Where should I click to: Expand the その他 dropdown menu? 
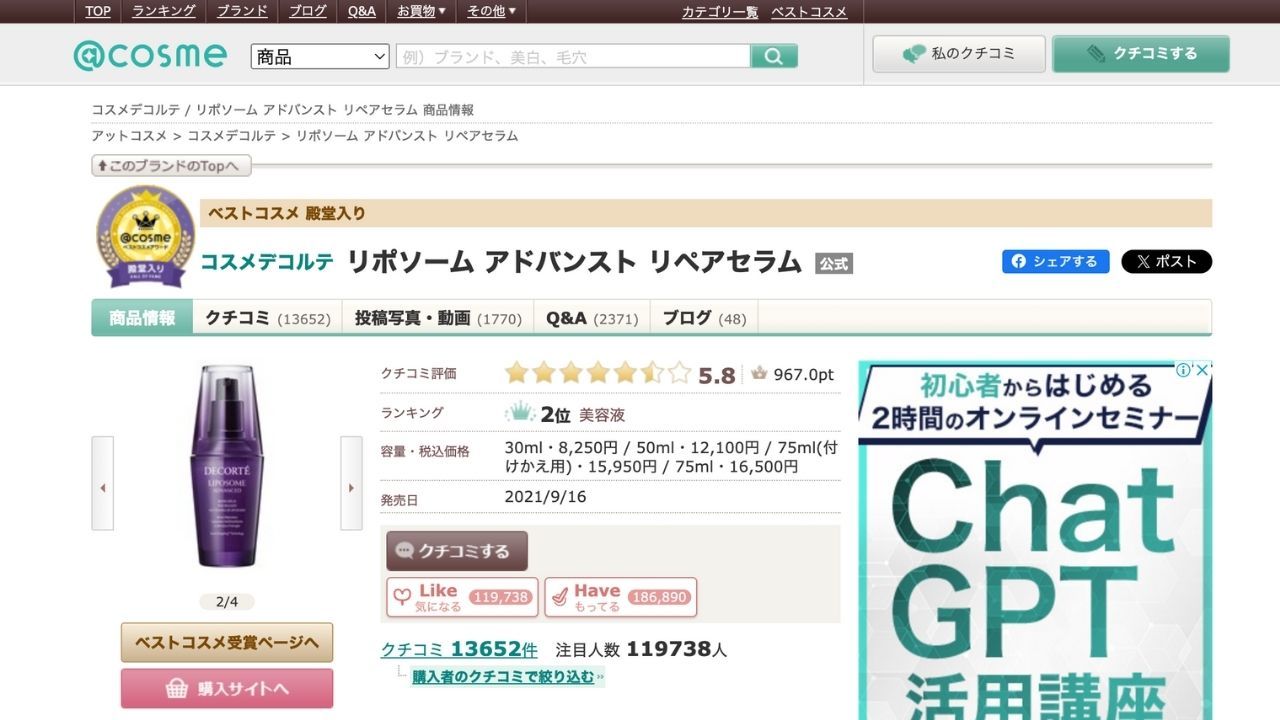point(491,11)
